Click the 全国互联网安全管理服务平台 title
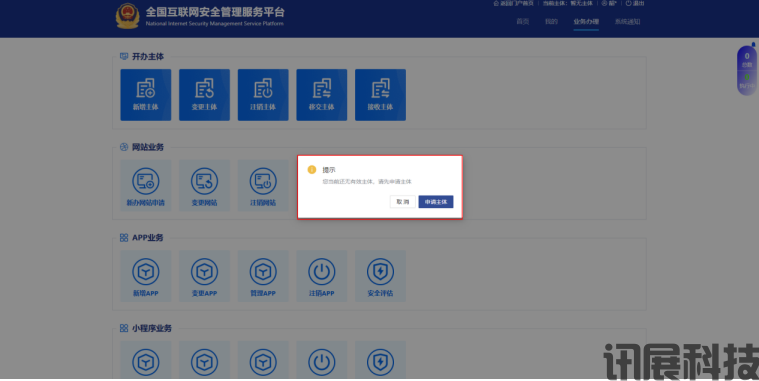Screen dimensions: 759x381 215,12
